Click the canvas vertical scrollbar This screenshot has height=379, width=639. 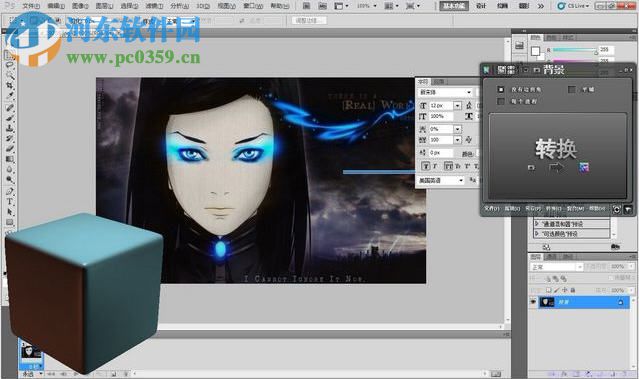pos(508,180)
